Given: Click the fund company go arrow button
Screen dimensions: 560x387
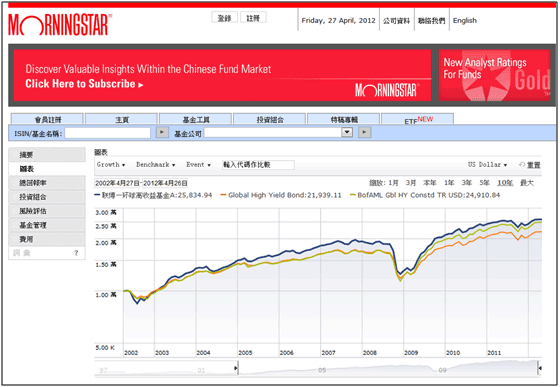Looking at the screenshot, I should [x=364, y=132].
